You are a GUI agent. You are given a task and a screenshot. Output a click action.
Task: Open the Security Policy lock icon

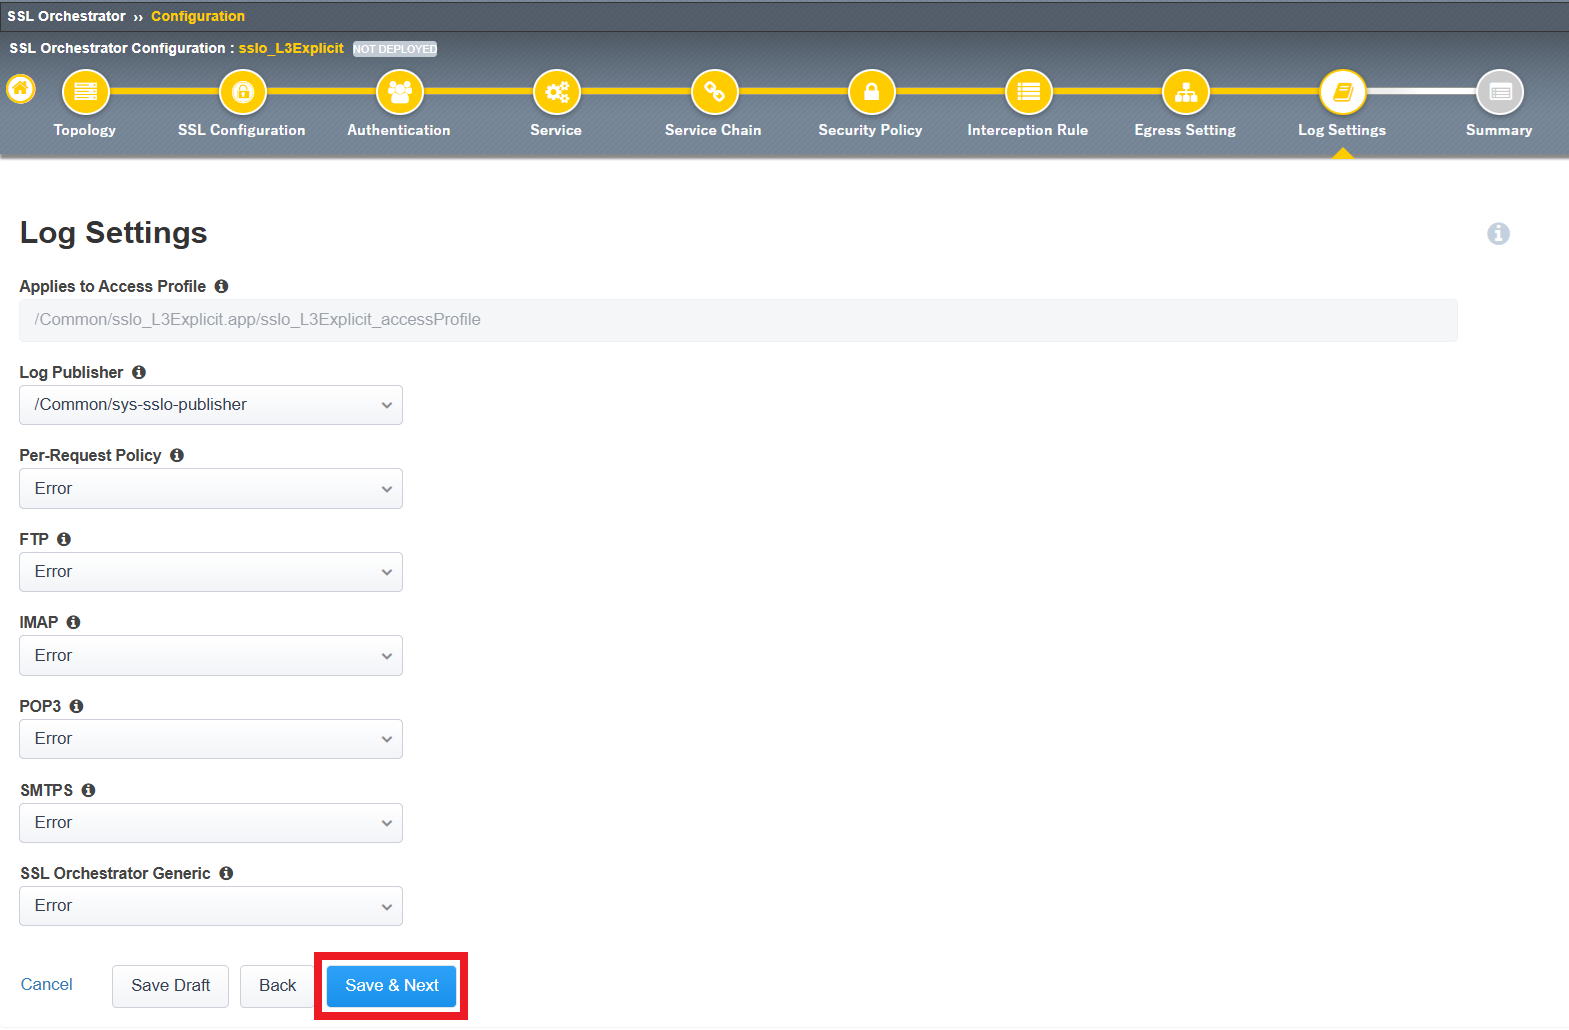[871, 92]
